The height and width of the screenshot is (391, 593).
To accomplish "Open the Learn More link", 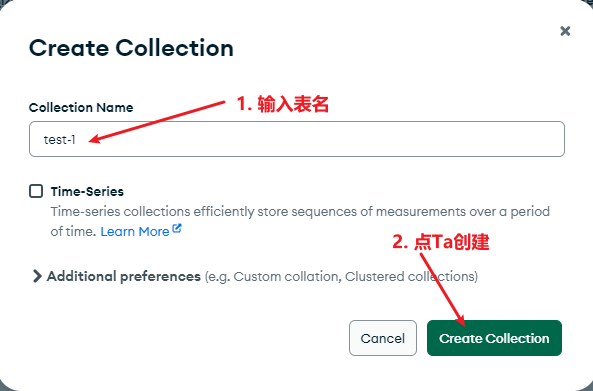I will tap(135, 231).
